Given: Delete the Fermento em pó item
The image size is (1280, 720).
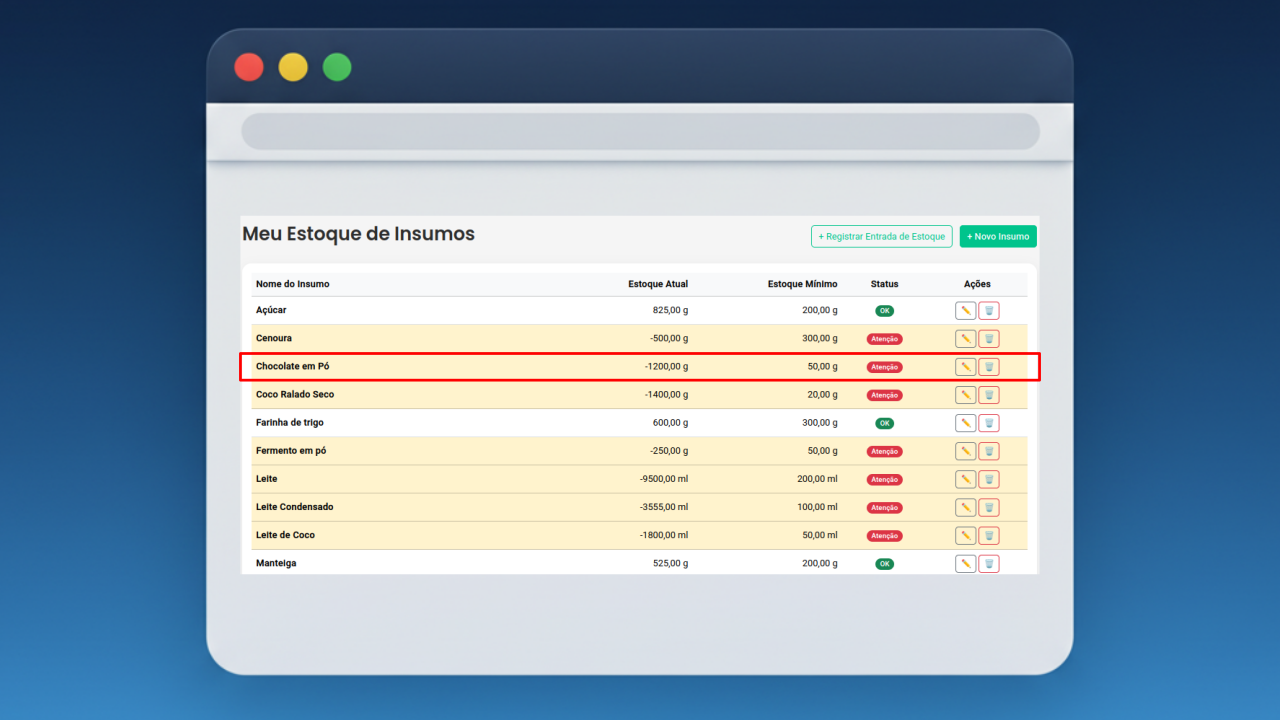Looking at the screenshot, I should pyautogui.click(x=989, y=451).
